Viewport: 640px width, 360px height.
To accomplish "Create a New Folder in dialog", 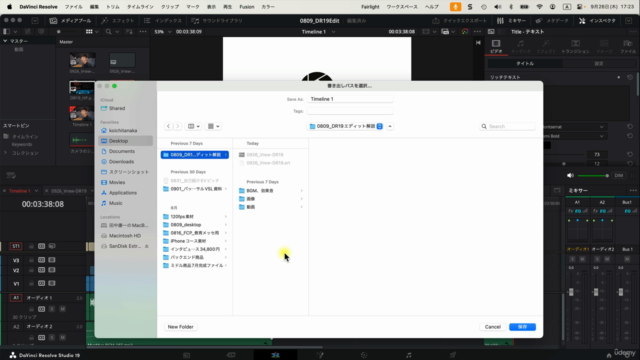I will coord(180,327).
